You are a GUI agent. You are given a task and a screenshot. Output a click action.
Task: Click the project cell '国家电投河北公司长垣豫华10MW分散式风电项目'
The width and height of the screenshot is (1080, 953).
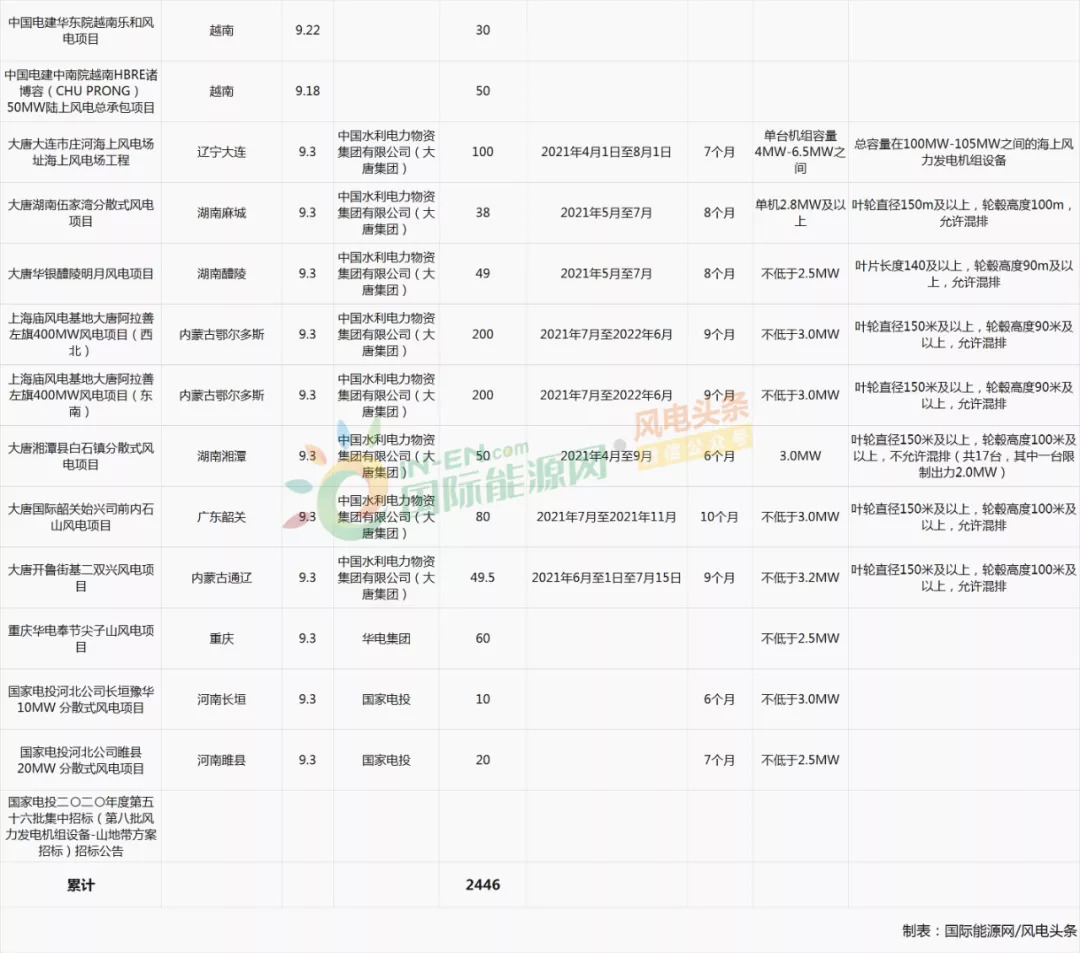coord(81,700)
